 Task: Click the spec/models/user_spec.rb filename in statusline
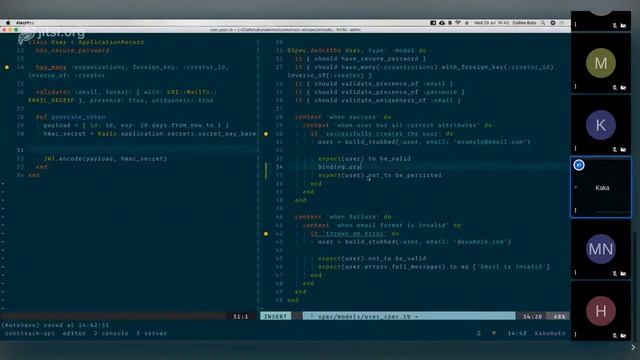(364, 316)
